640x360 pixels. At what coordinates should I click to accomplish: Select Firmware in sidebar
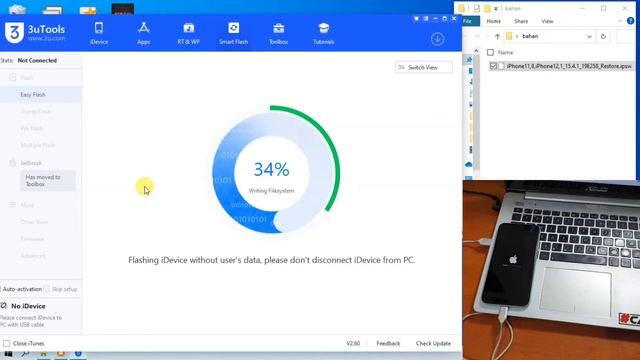click(x=32, y=239)
